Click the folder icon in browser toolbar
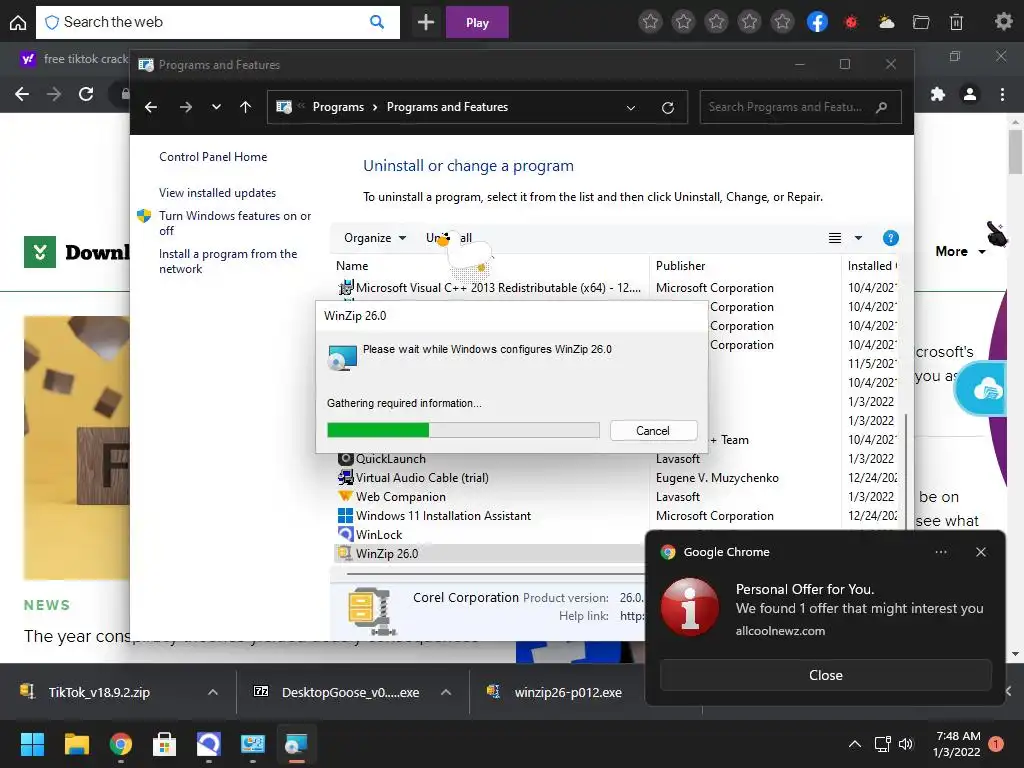Viewport: 1024px width, 768px height. click(921, 22)
